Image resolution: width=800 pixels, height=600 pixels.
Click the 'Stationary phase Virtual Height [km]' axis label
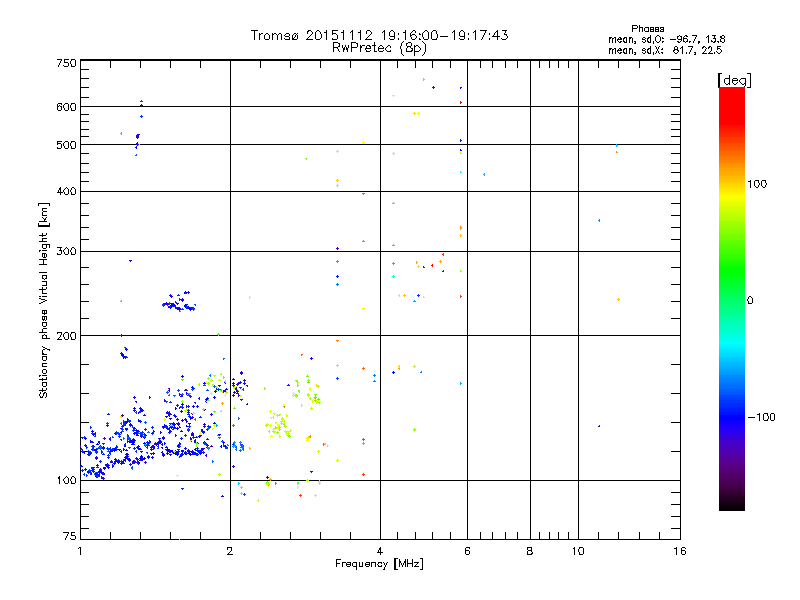(44, 301)
